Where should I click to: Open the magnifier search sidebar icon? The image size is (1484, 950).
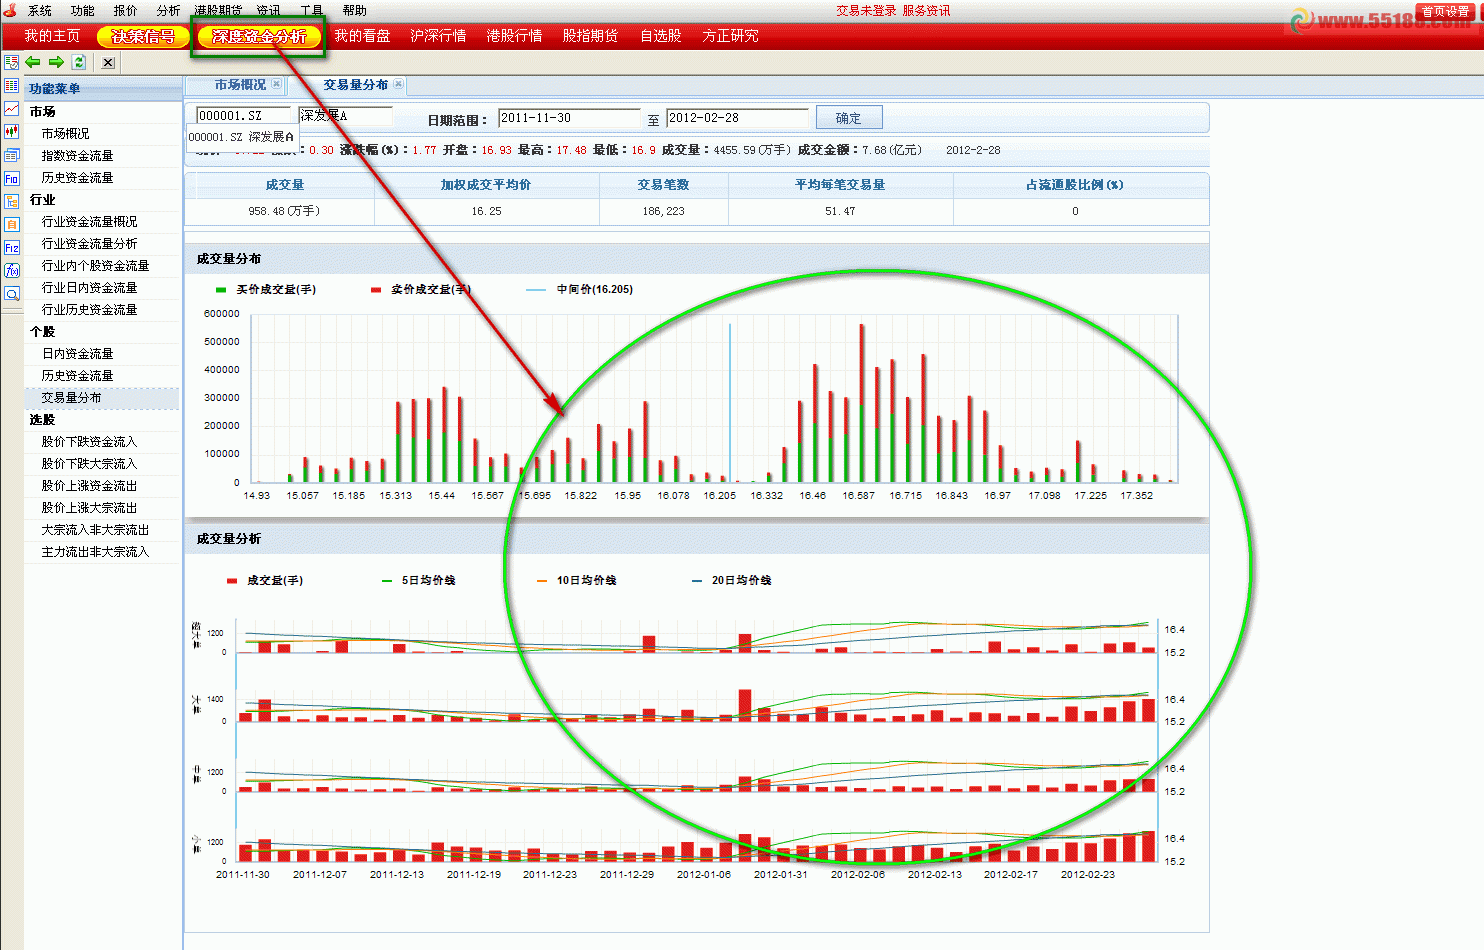[12, 294]
